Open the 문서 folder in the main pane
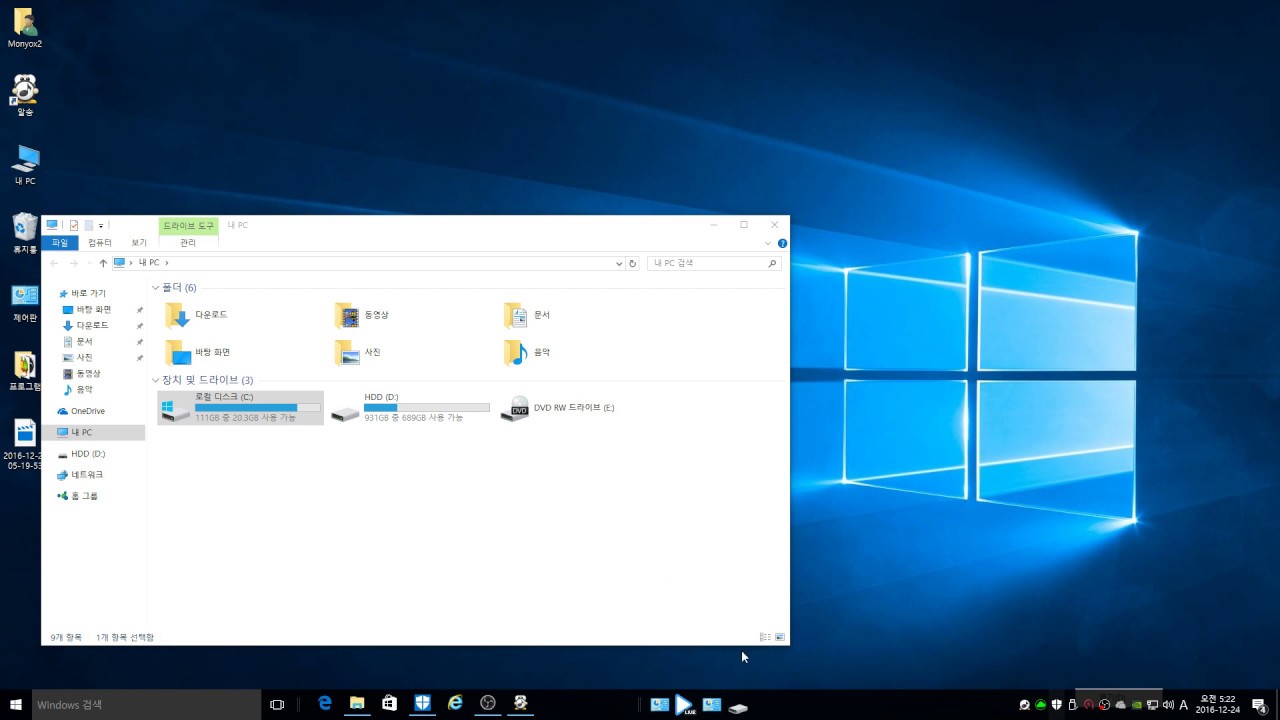1280x720 pixels. point(528,315)
